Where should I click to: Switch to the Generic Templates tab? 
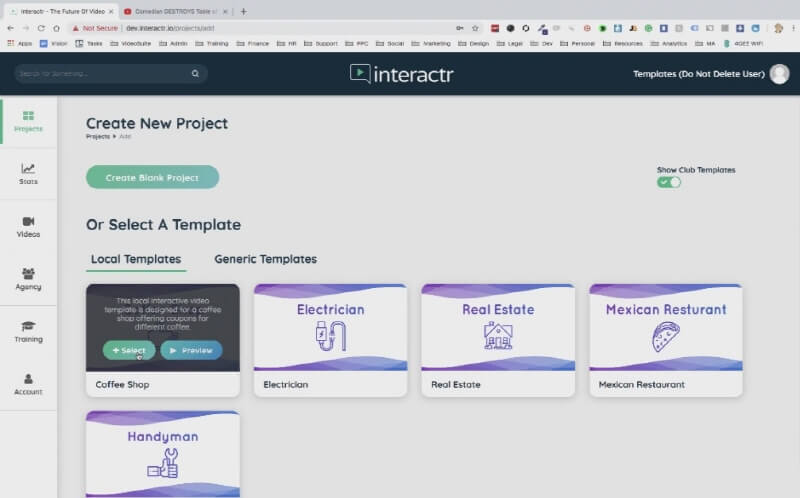click(x=265, y=259)
